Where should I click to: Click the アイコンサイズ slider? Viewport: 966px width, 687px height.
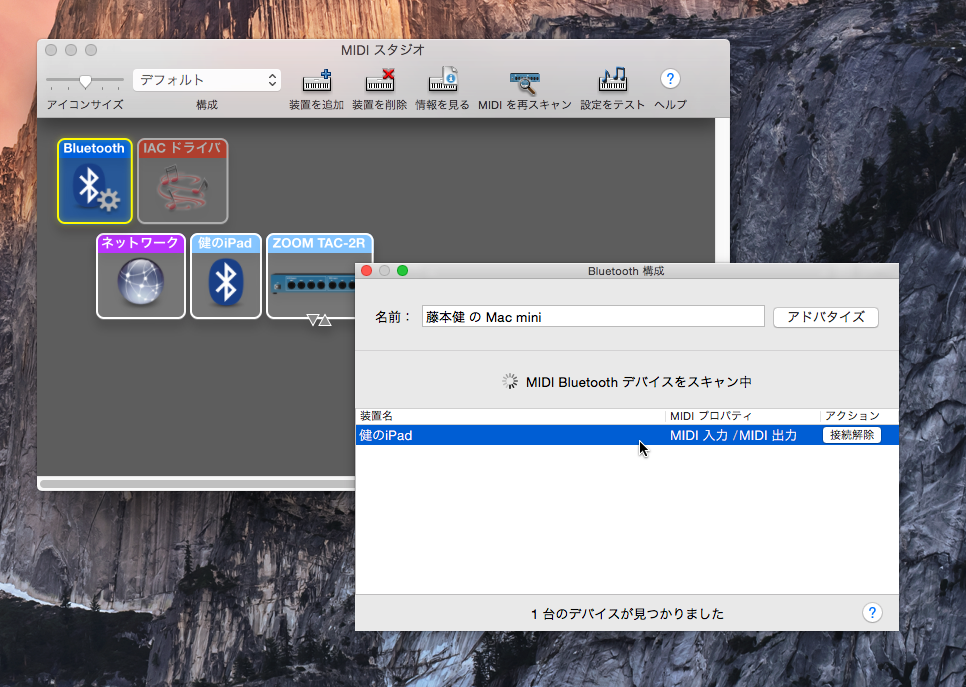click(85, 81)
